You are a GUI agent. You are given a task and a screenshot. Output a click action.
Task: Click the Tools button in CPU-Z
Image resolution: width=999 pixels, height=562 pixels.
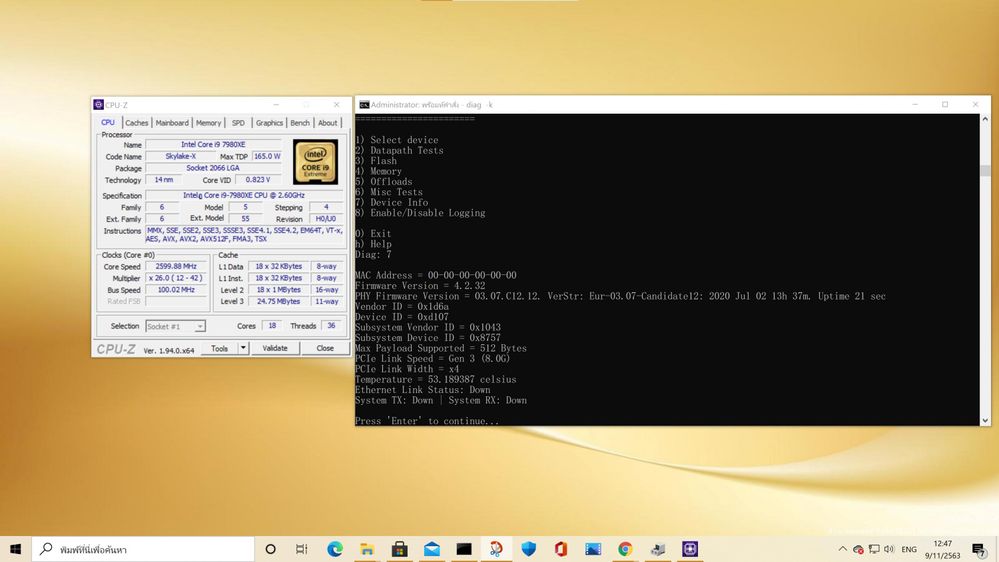[x=219, y=348]
